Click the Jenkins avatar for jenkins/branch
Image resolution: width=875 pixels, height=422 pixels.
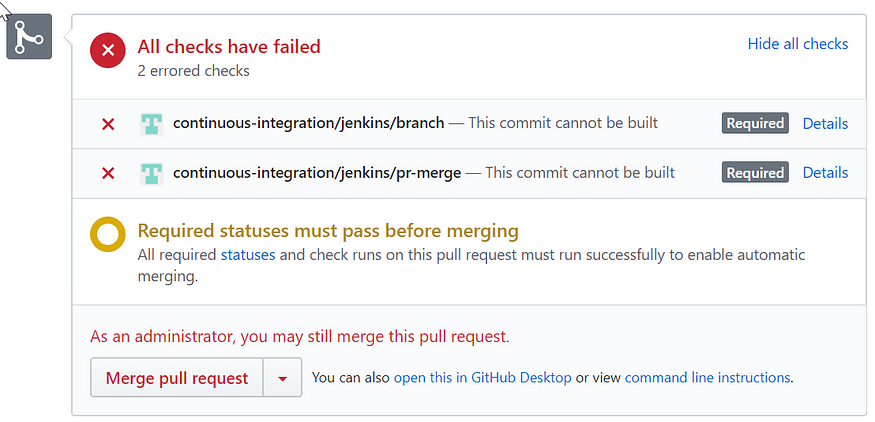click(152, 124)
